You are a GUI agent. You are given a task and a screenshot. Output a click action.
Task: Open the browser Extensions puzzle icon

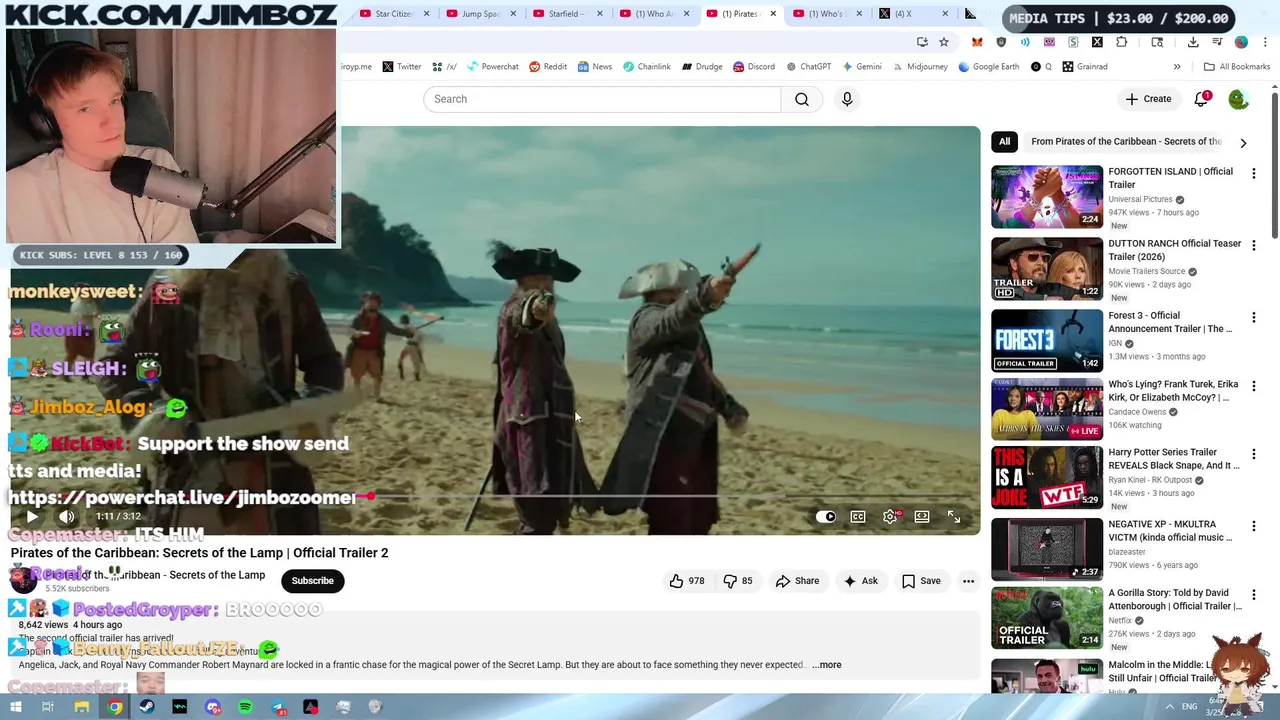tap(1121, 42)
